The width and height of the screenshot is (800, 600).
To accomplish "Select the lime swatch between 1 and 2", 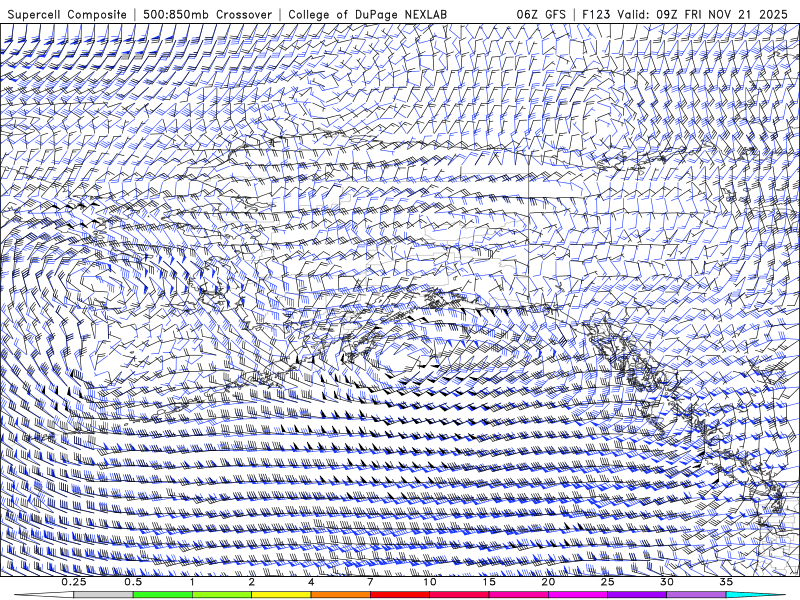I will tap(222, 595).
